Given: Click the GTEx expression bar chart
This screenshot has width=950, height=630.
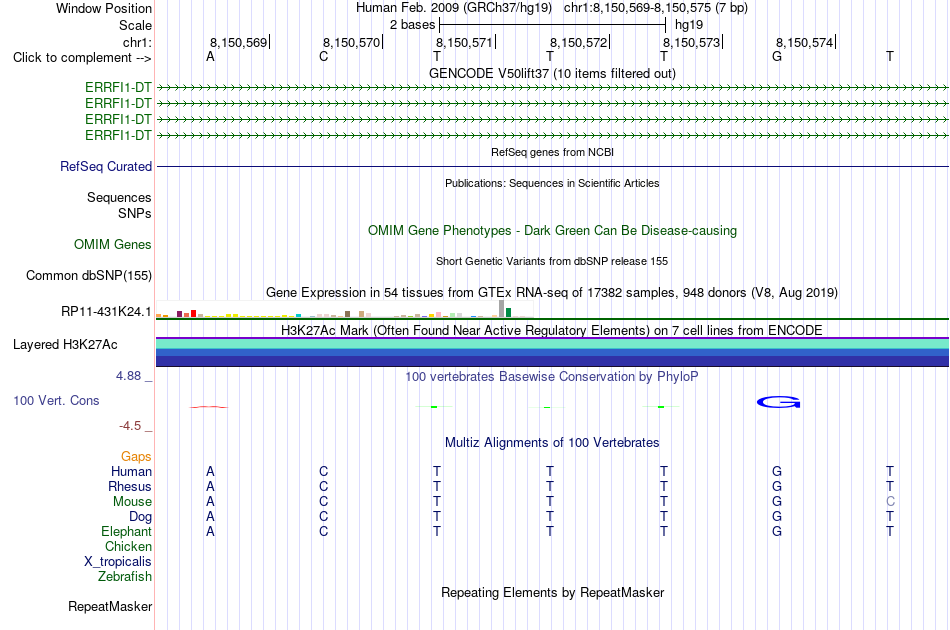Looking at the screenshot, I should (344, 310).
